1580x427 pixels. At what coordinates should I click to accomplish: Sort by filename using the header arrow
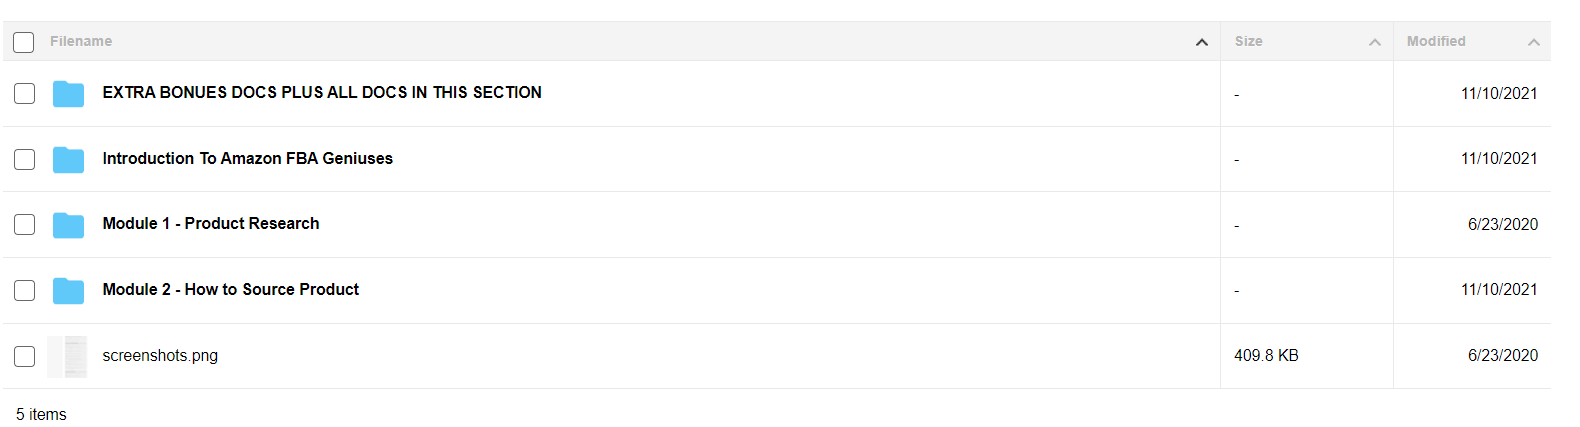pyautogui.click(x=1202, y=42)
